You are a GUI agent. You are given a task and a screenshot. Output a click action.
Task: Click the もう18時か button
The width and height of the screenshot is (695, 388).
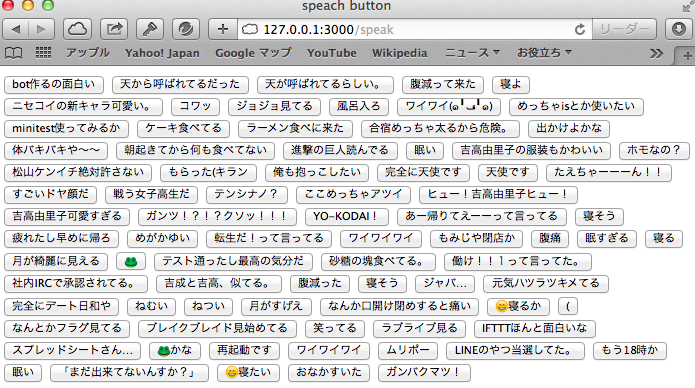pyautogui.click(x=630, y=351)
